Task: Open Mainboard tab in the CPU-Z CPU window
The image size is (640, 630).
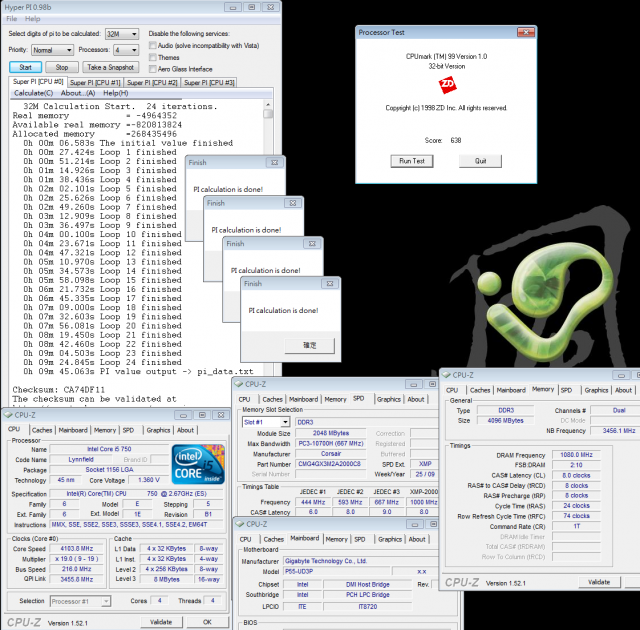Action: pyautogui.click(x=73, y=430)
